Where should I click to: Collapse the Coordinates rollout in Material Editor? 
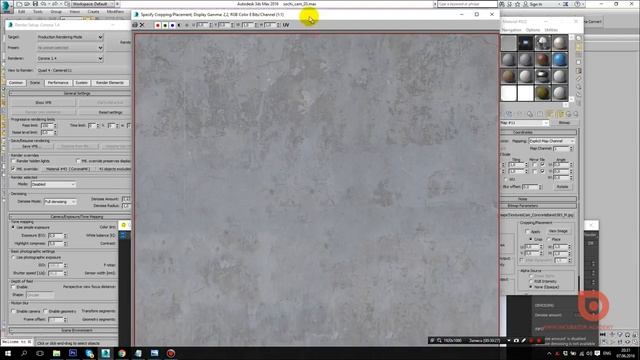point(538,132)
